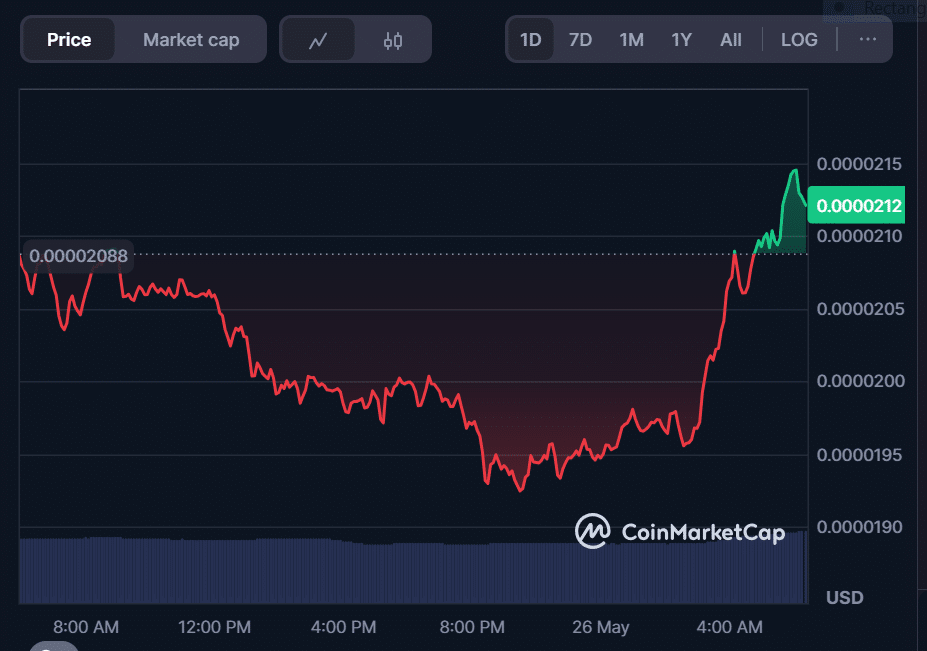Select the All time range
This screenshot has width=927, height=651.
[x=731, y=40]
